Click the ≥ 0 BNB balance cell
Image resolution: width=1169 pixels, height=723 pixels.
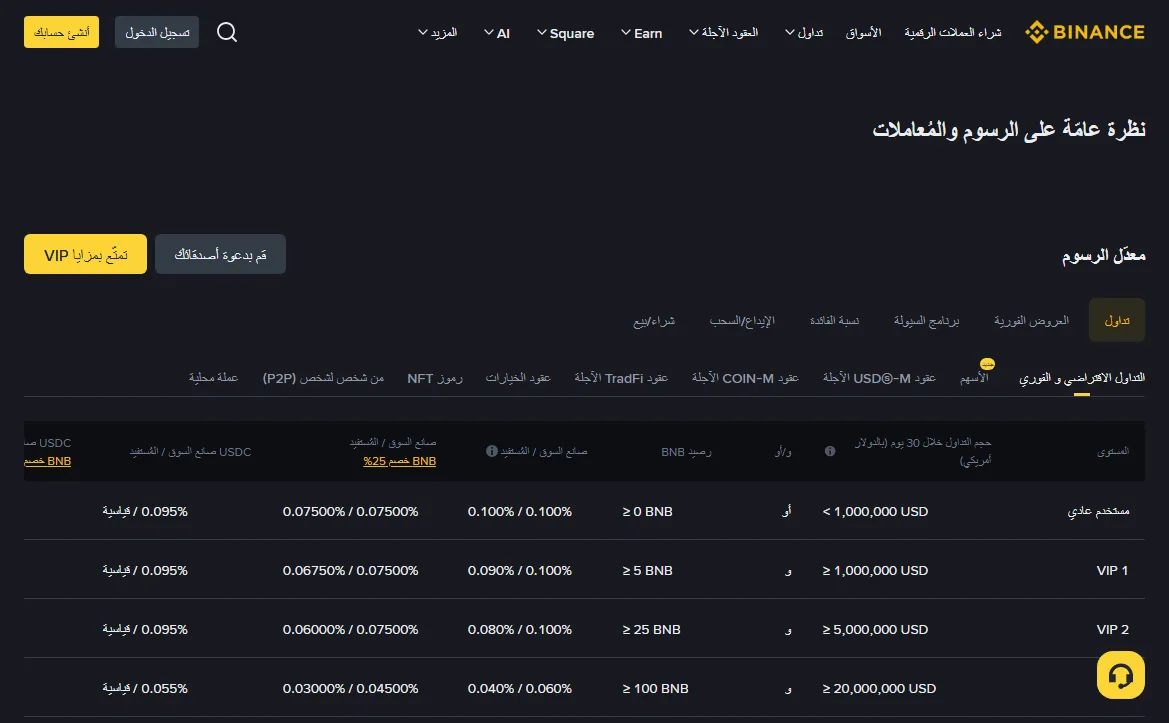pyautogui.click(x=647, y=511)
